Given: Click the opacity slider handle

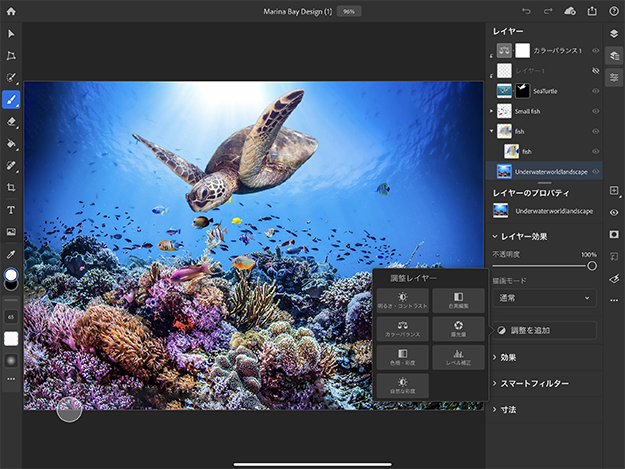Looking at the screenshot, I should [592, 266].
